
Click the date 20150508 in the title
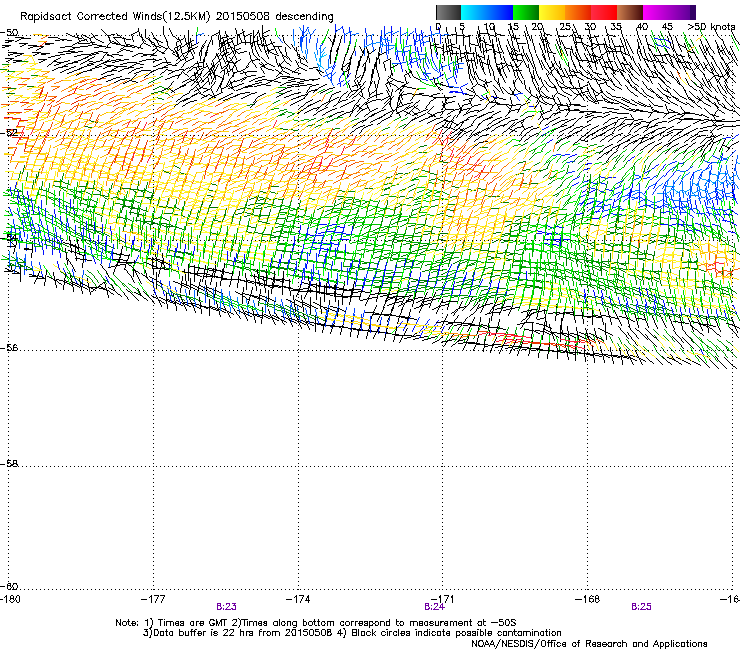(243, 17)
